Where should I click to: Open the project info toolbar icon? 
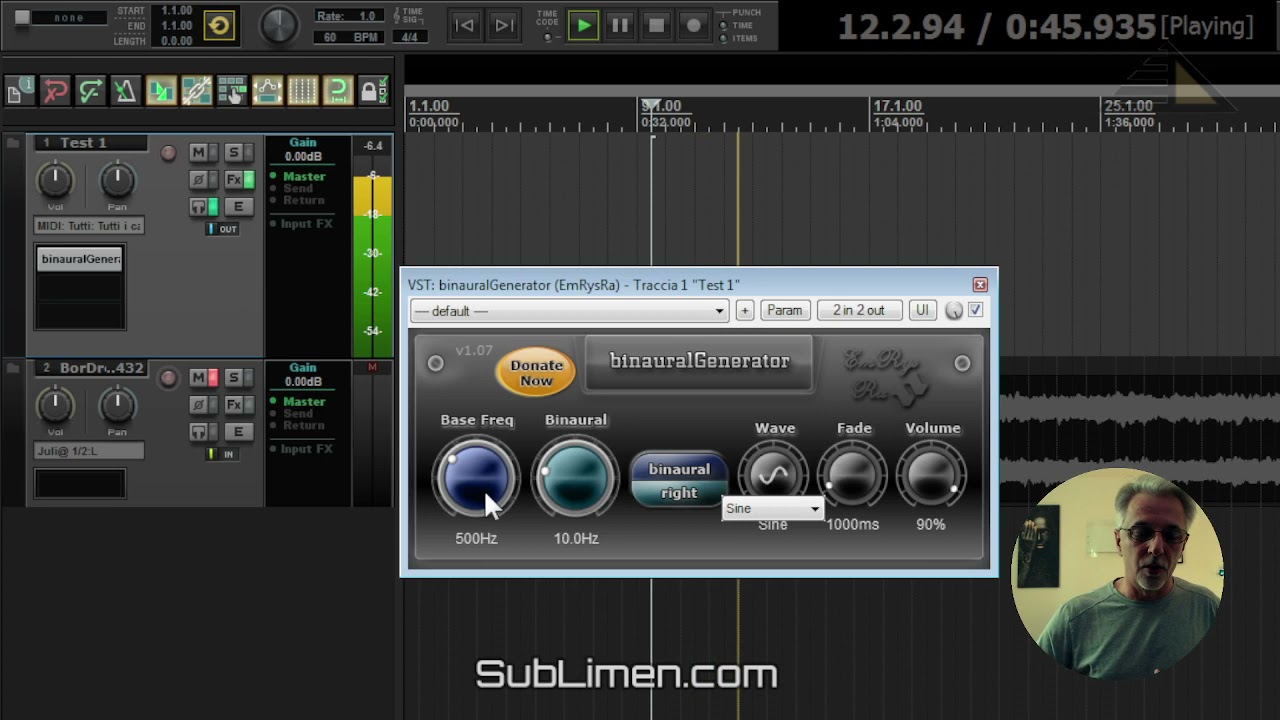[18, 91]
